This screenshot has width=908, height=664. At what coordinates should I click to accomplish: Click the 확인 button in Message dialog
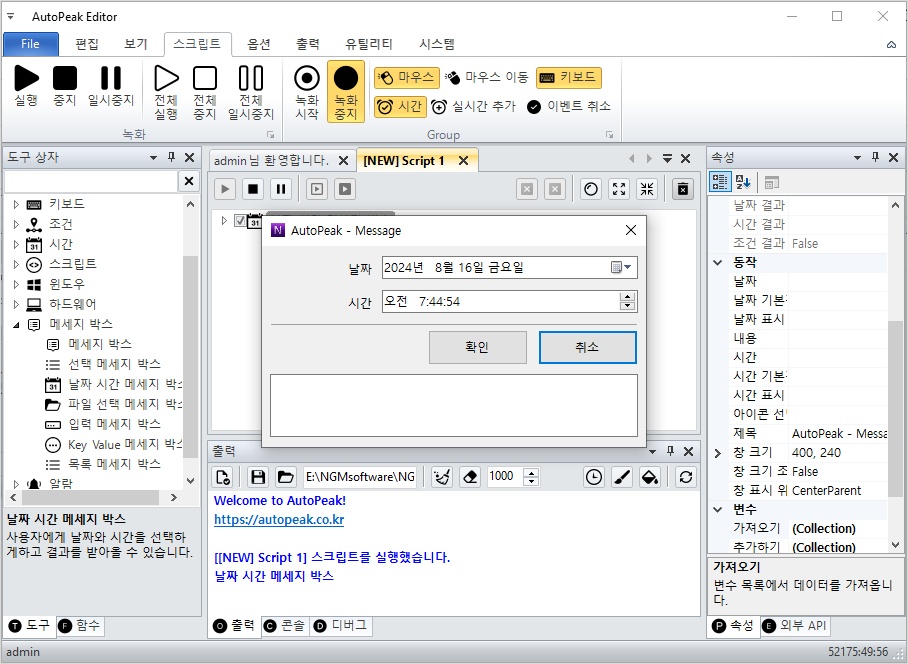pyautogui.click(x=477, y=347)
